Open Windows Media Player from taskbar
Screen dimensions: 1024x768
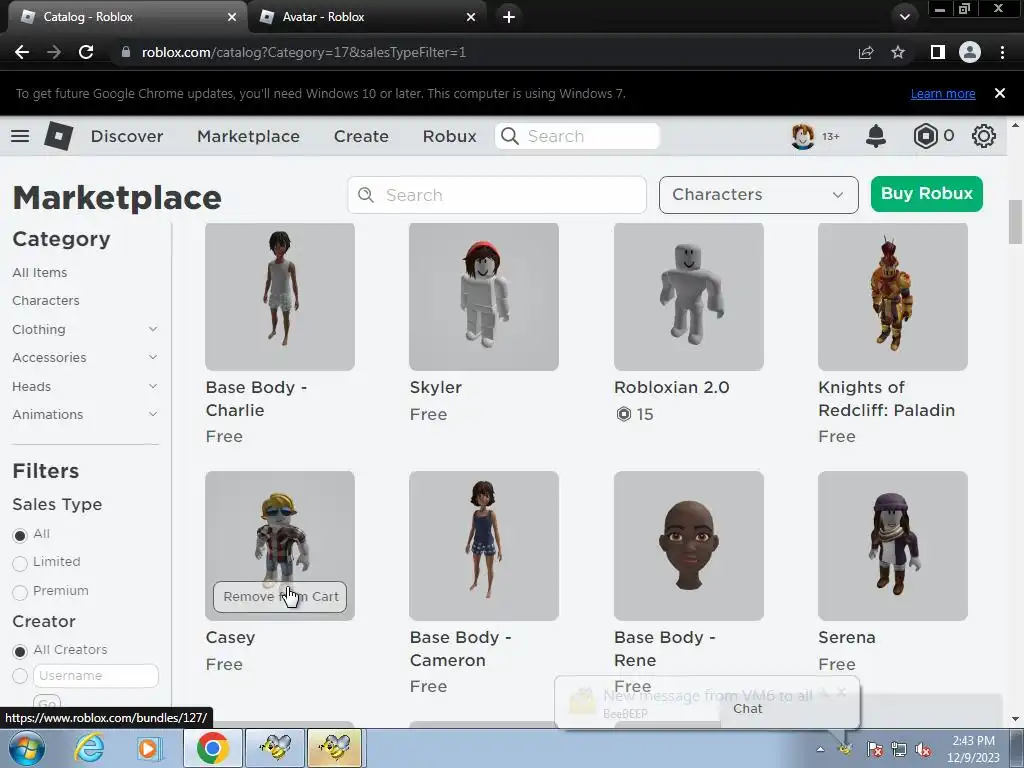point(148,748)
